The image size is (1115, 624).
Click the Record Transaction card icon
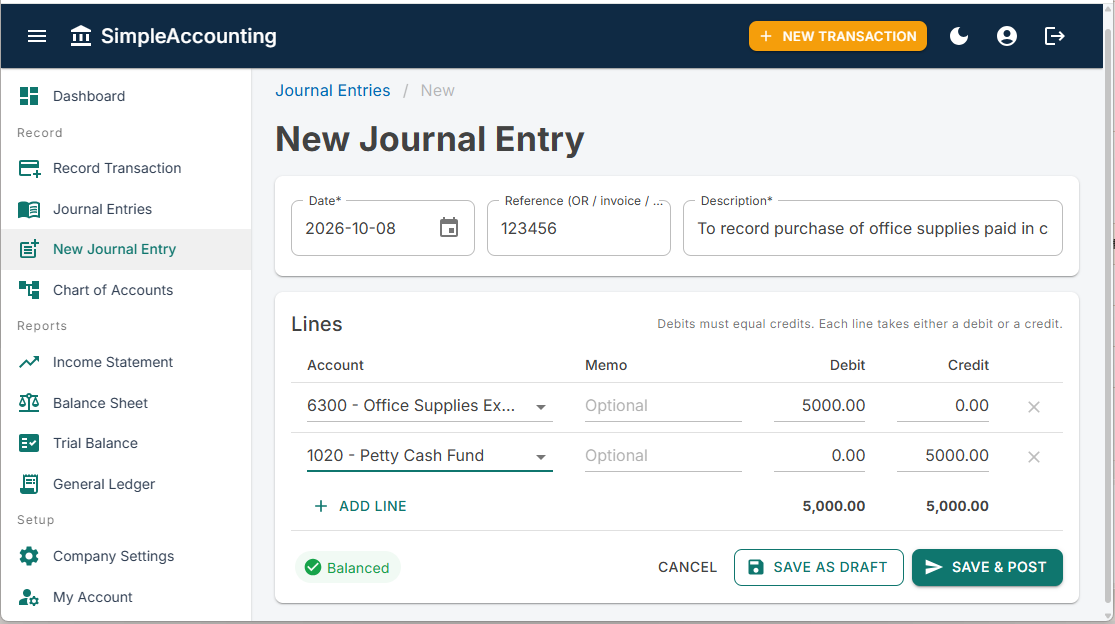(29, 168)
